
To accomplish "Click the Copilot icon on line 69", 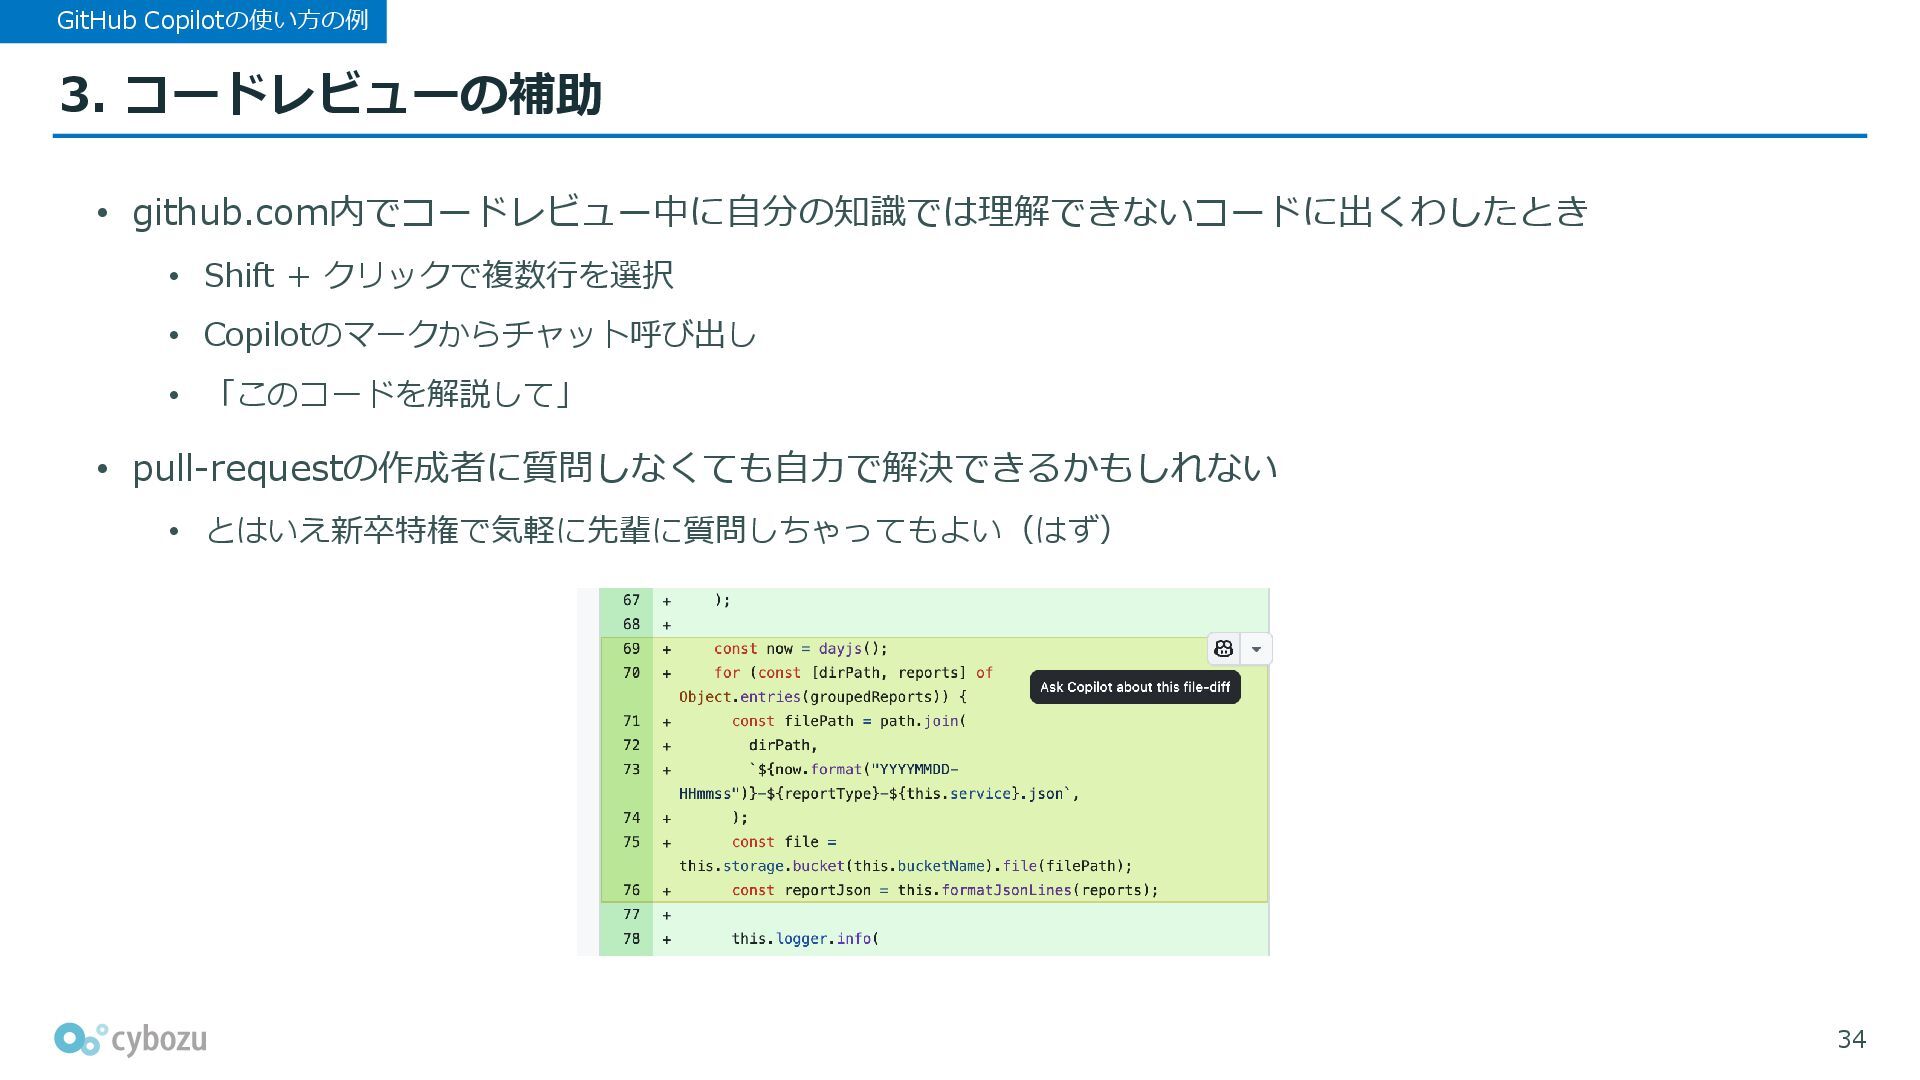I will click(1223, 649).
